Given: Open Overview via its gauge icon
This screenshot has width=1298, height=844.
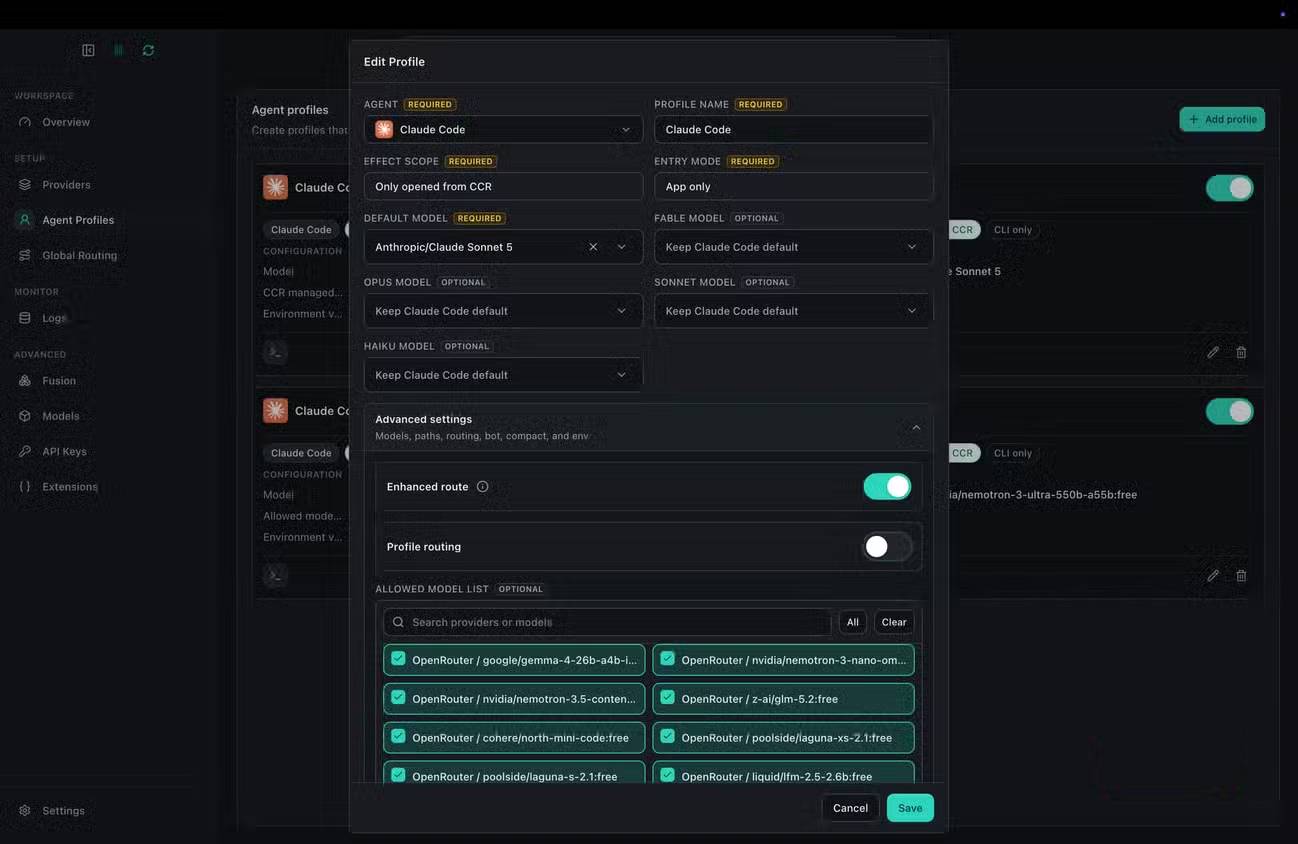Looking at the screenshot, I should pos(25,122).
